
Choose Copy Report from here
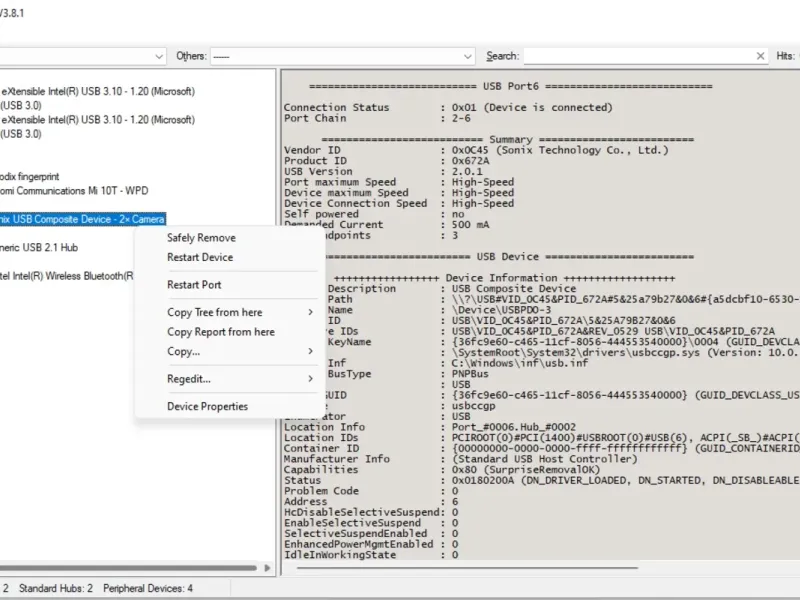coord(220,332)
